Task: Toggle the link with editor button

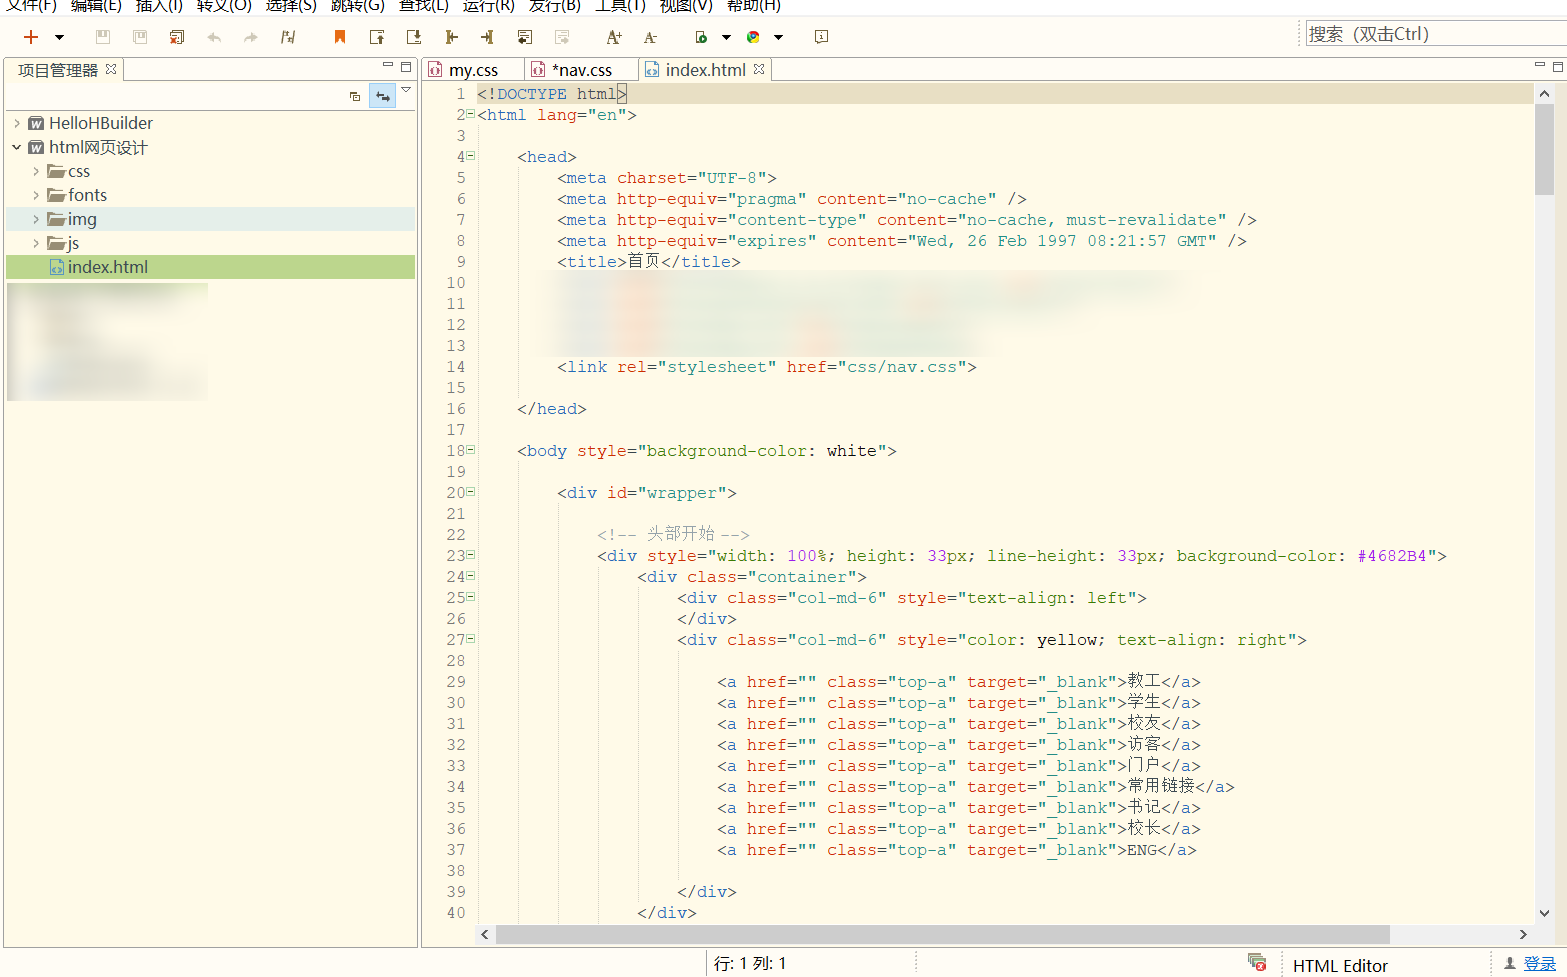Action: pos(382,96)
